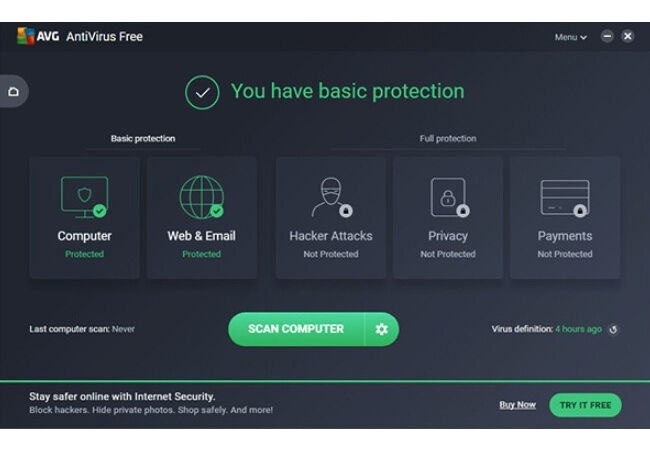Click the Computer monitor shield icon
The image size is (650, 450).
(84, 197)
